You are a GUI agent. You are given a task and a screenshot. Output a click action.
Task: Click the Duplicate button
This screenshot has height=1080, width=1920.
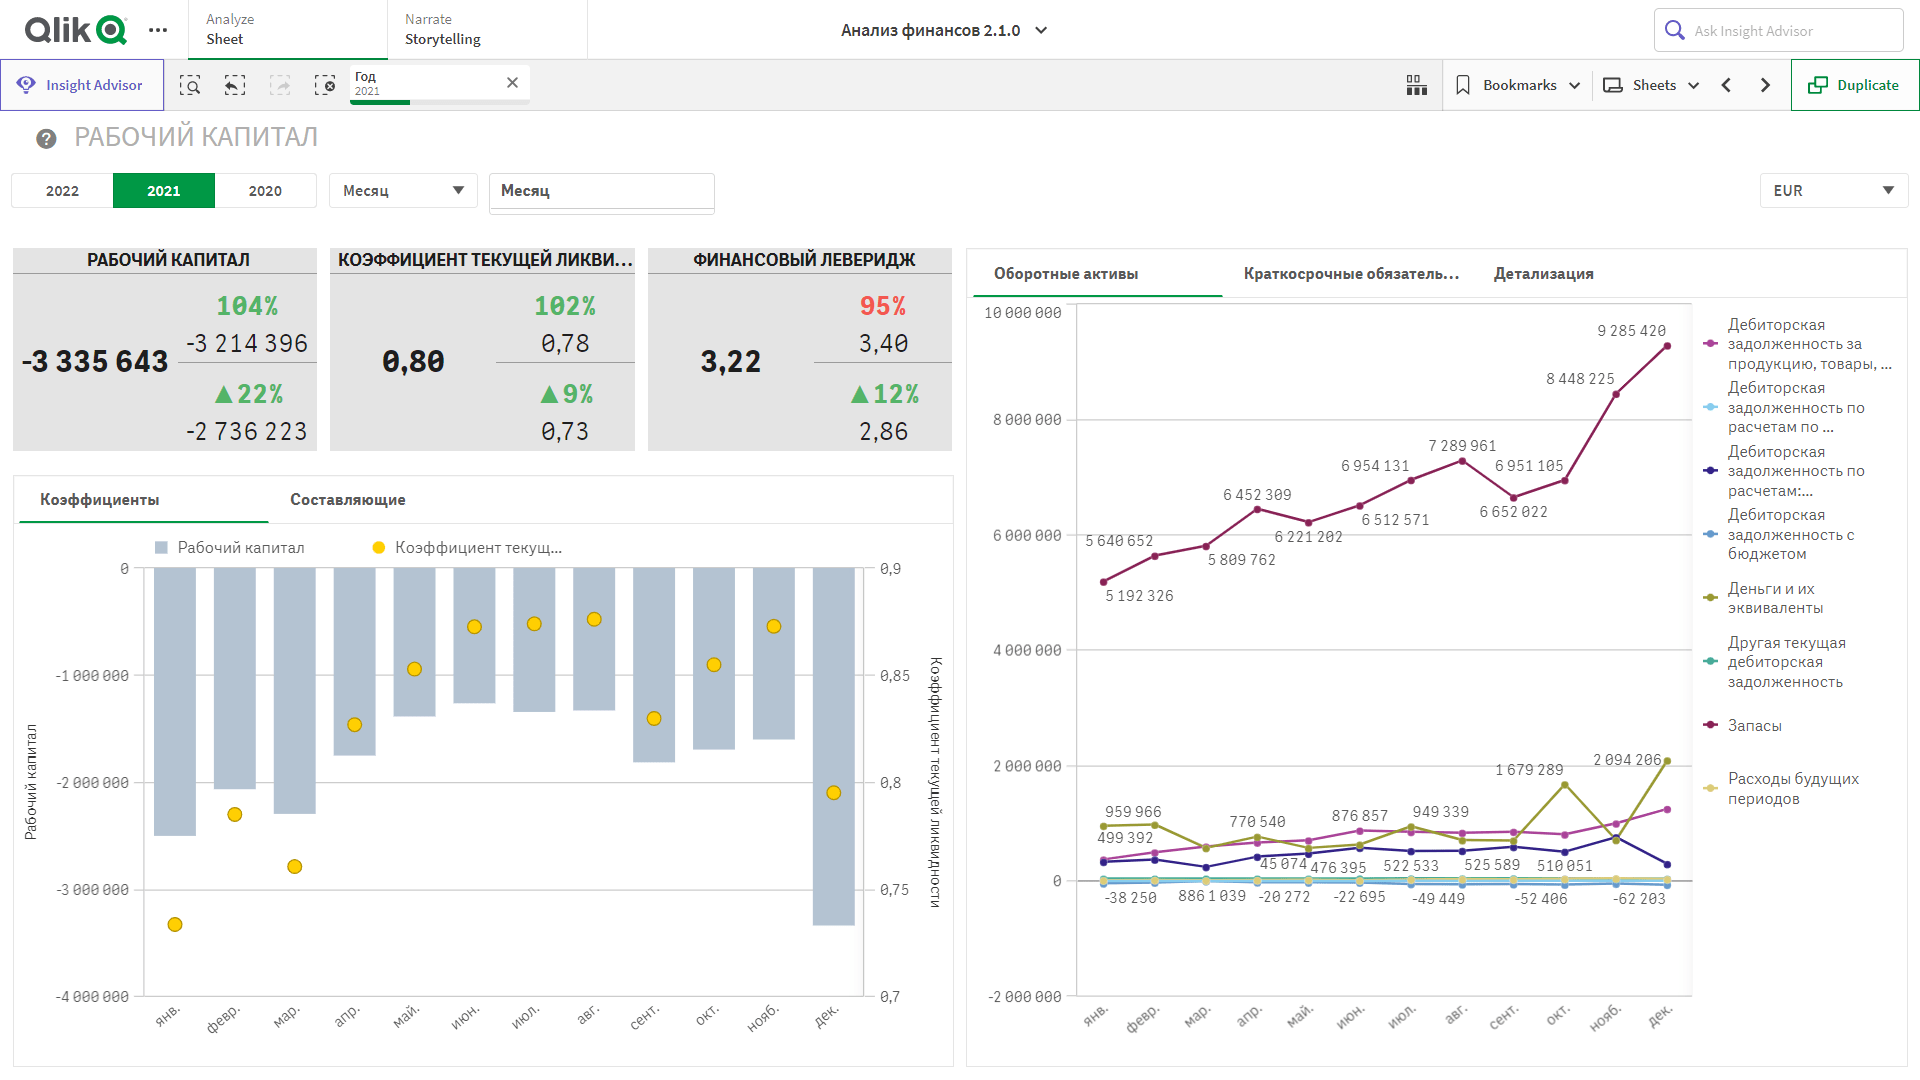[1854, 86]
